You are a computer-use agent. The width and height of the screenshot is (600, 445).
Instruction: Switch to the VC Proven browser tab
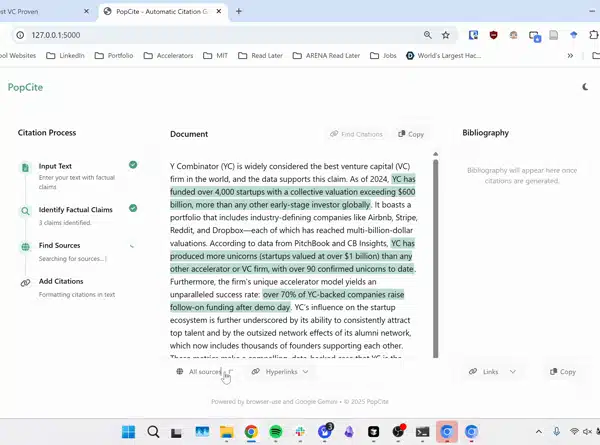[42, 11]
